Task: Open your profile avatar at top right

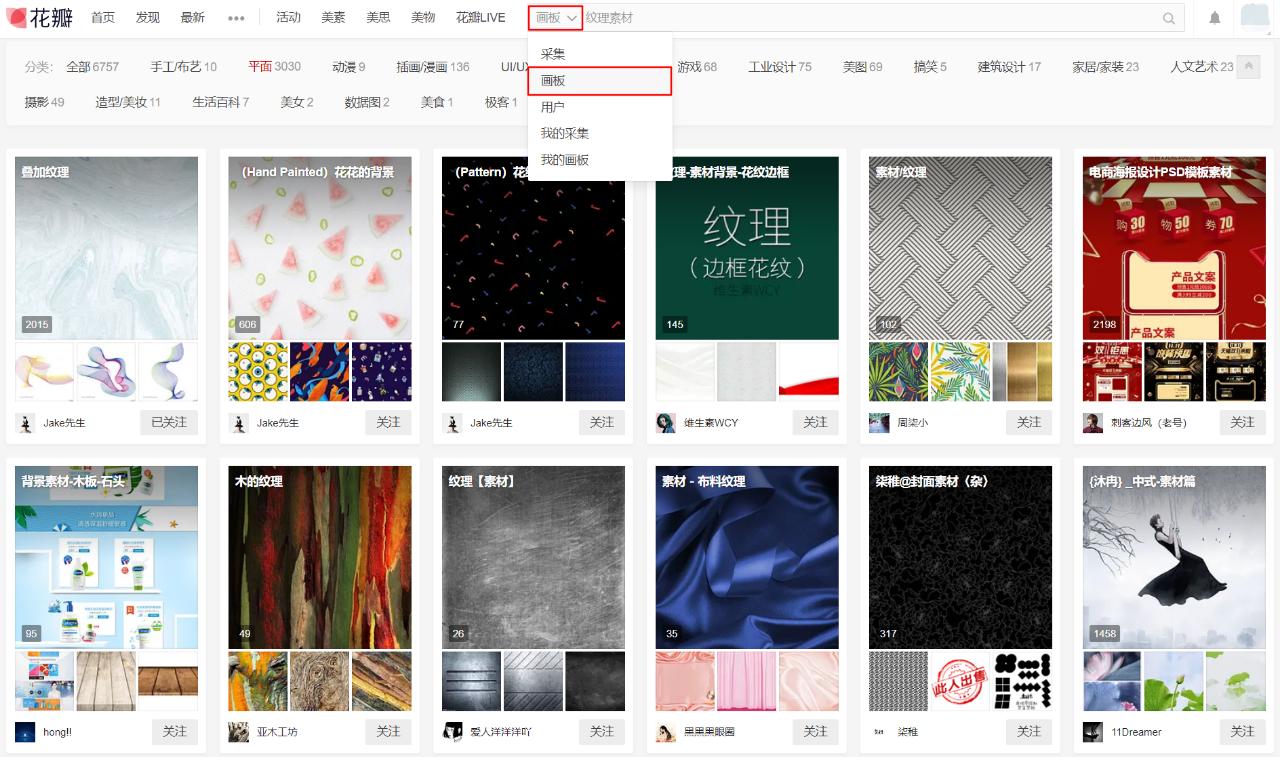Action: (x=1254, y=16)
